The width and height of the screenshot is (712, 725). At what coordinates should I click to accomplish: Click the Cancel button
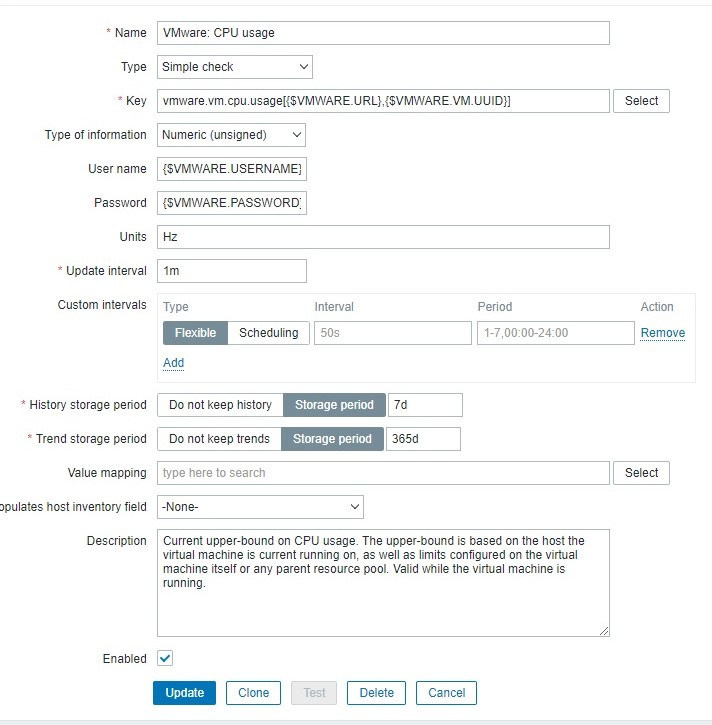(x=446, y=693)
